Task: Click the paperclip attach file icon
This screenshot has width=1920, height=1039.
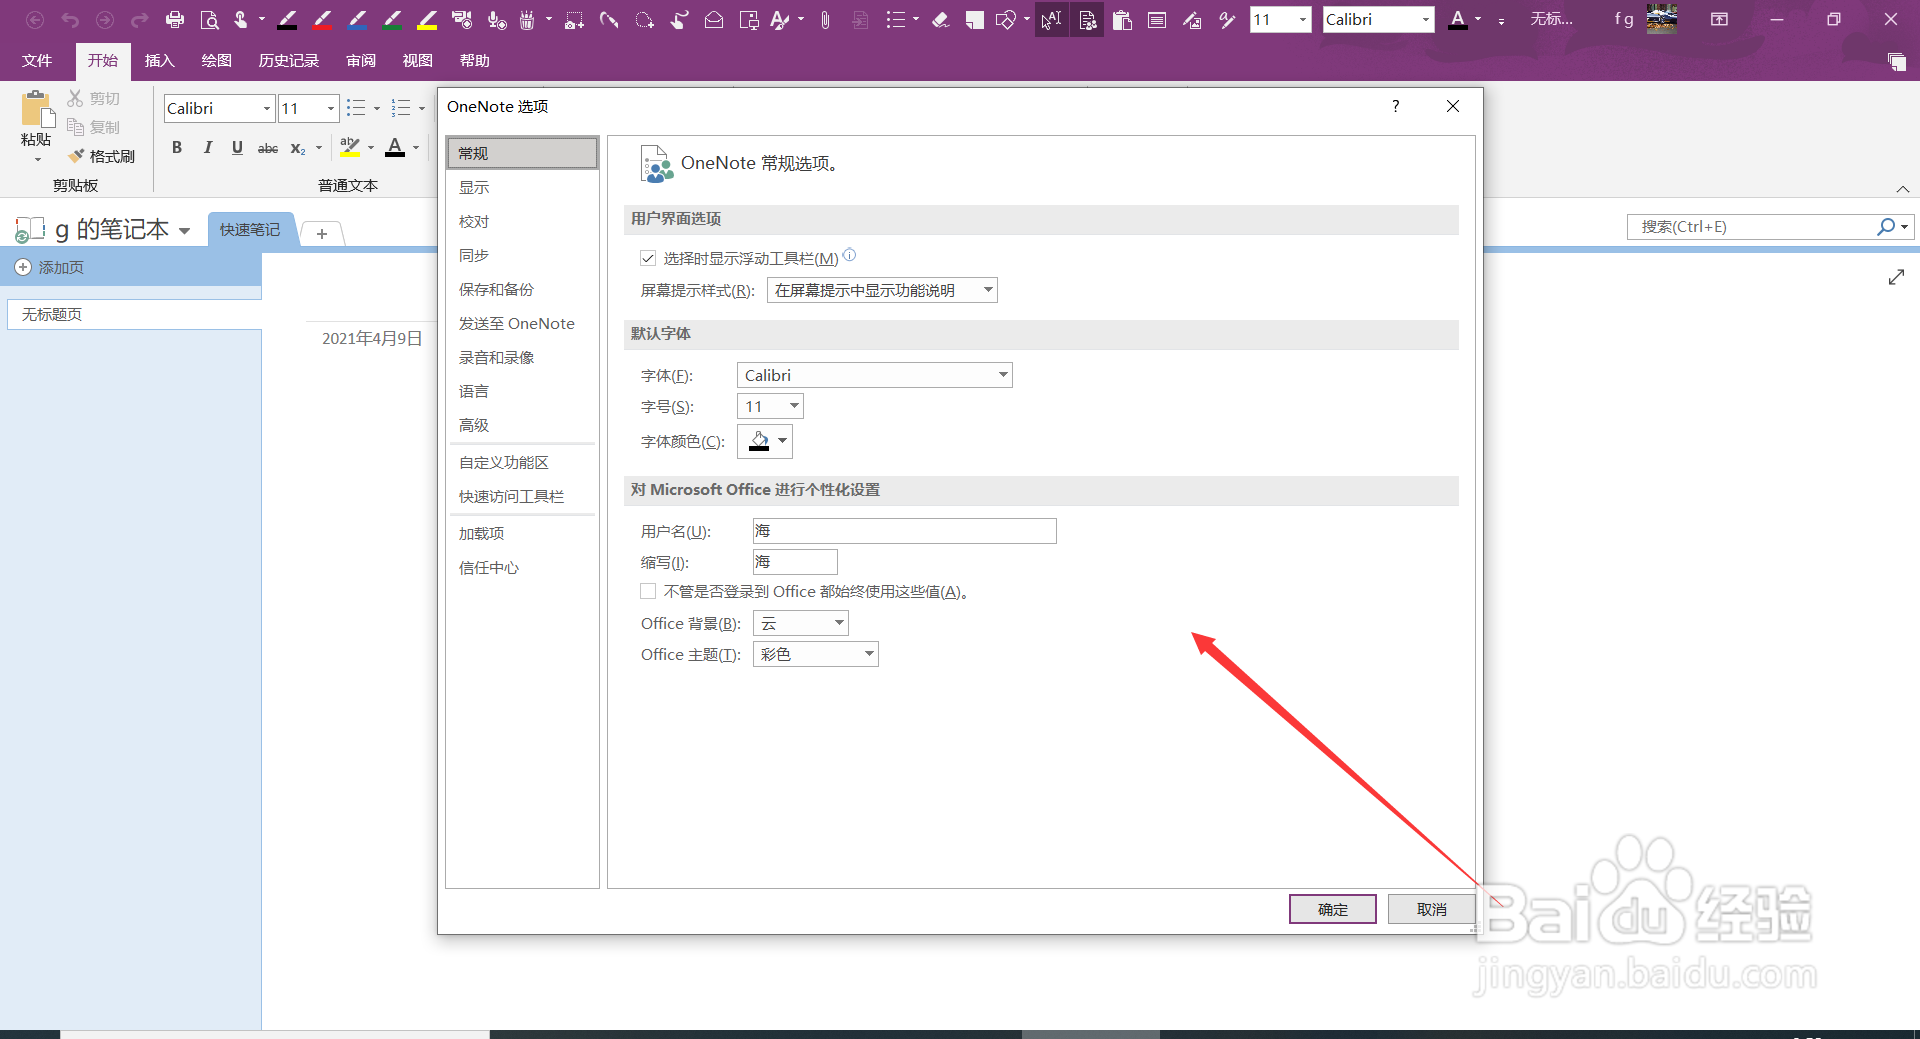Action: click(x=825, y=19)
